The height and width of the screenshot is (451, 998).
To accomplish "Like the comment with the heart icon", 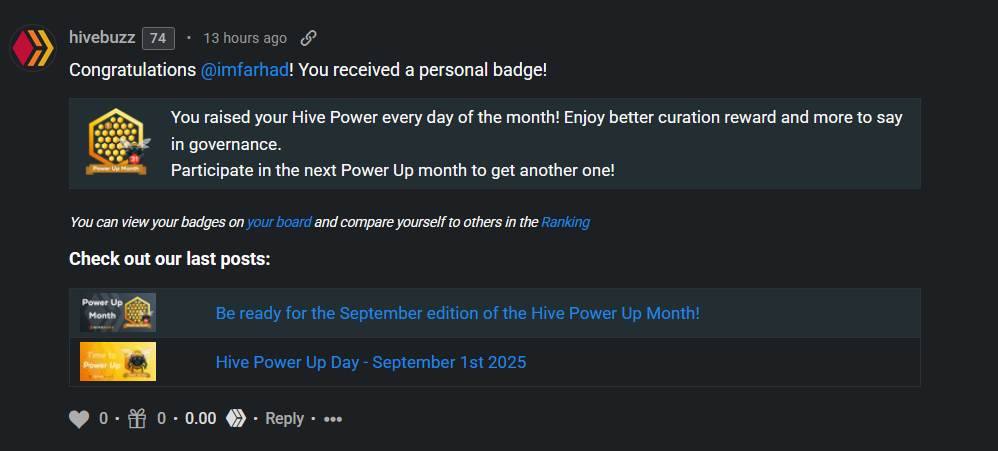I will click(79, 419).
